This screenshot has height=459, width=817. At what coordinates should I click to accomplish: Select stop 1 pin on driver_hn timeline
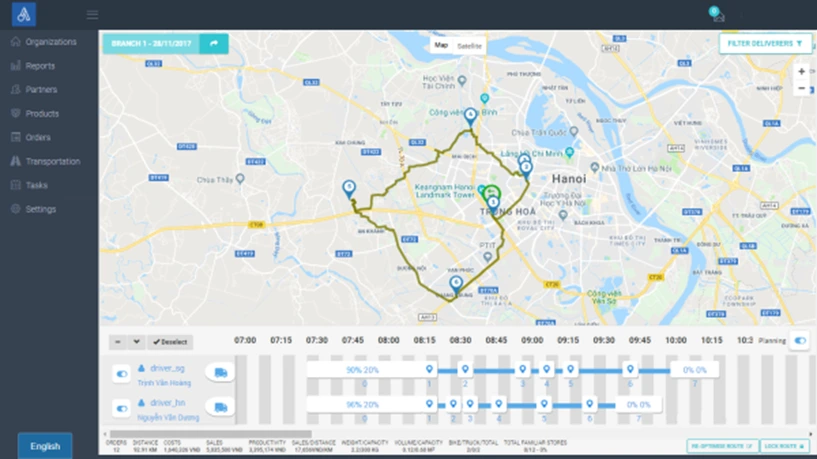point(429,404)
